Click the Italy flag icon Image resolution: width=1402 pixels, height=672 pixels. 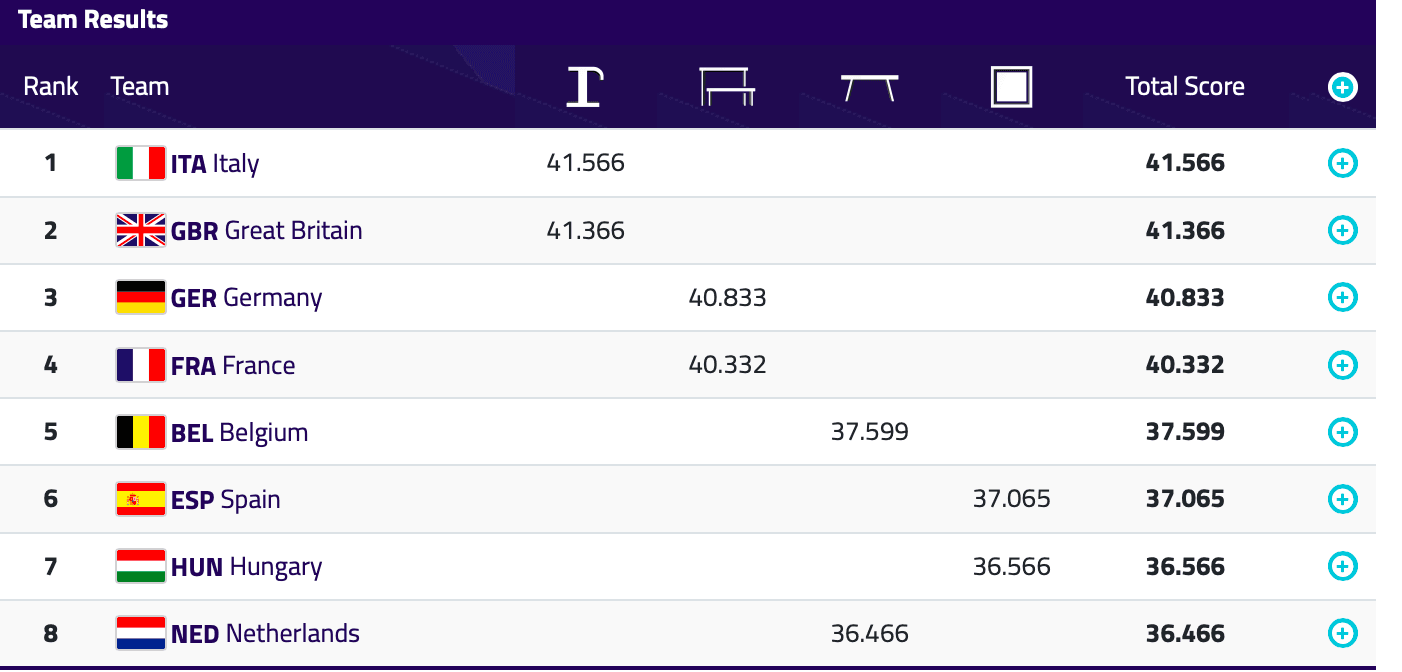click(x=140, y=163)
